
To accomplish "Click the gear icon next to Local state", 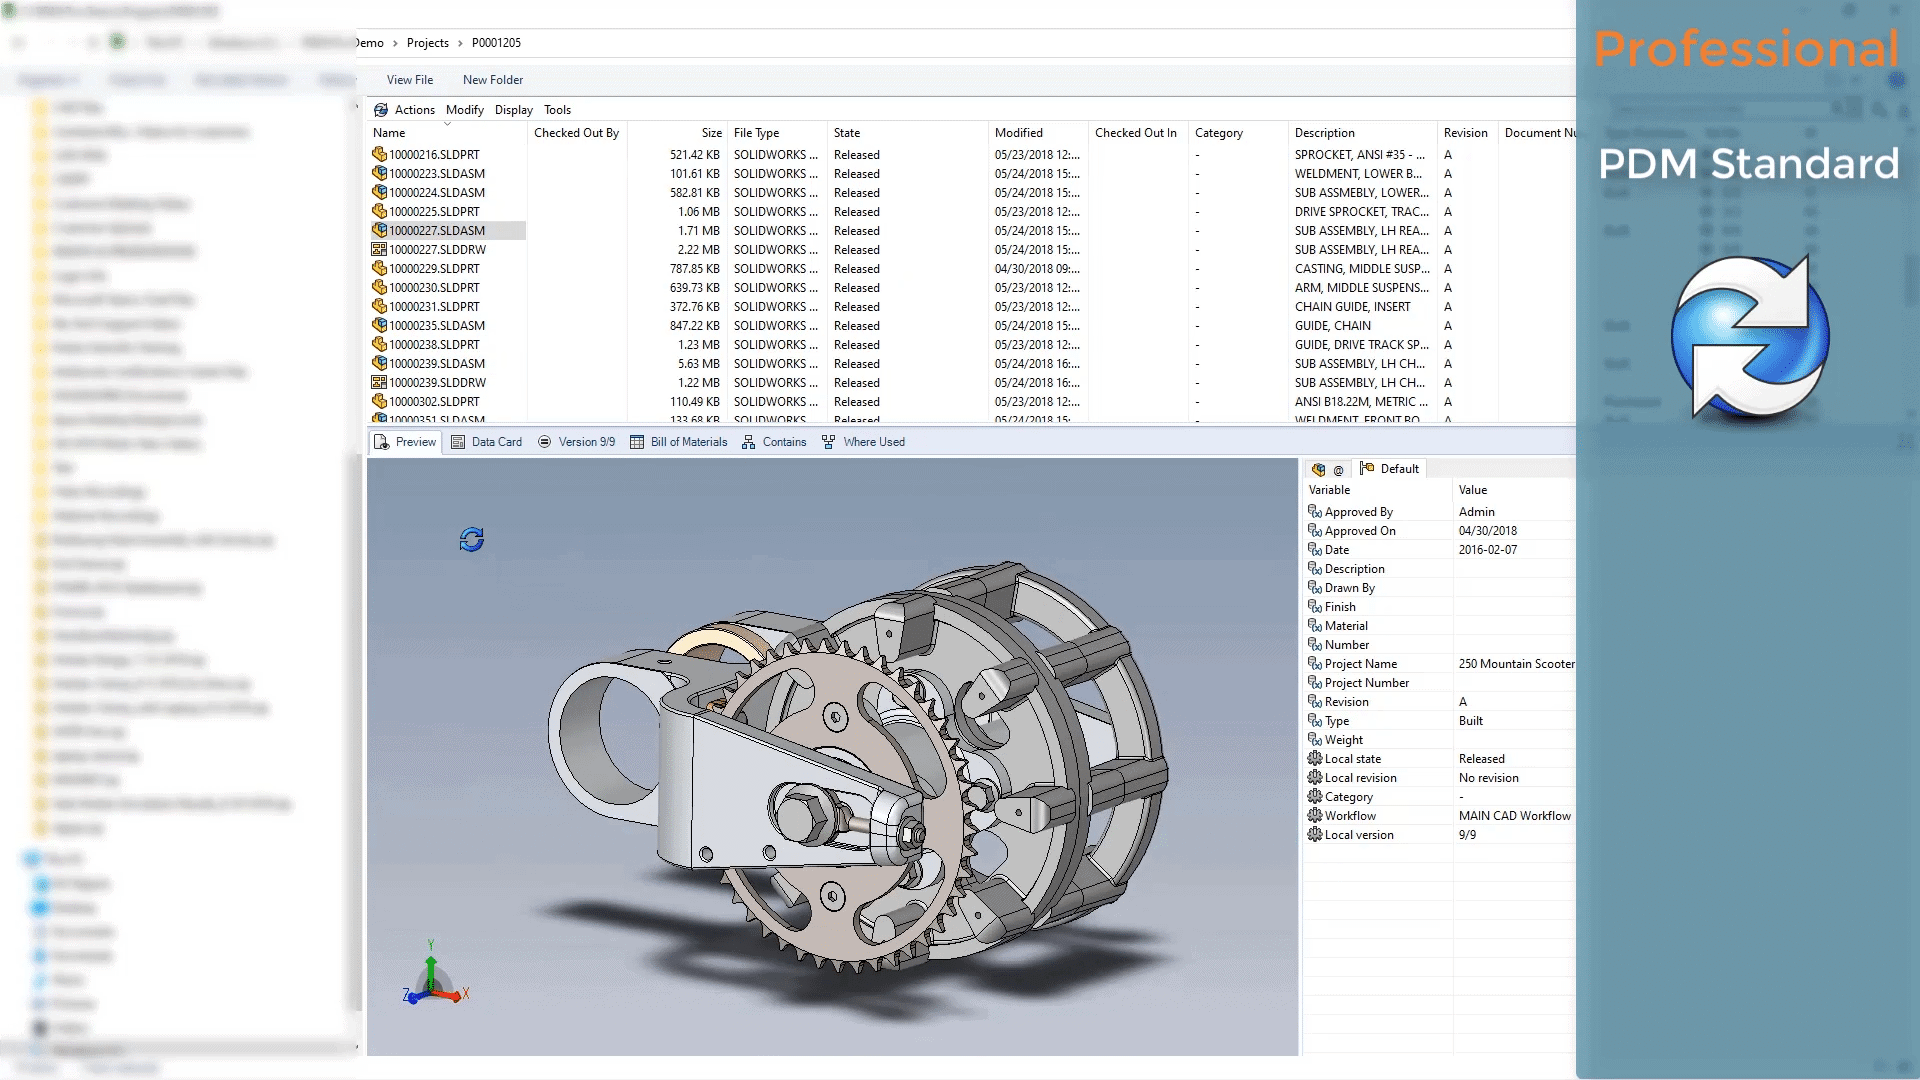I will (x=1315, y=759).
